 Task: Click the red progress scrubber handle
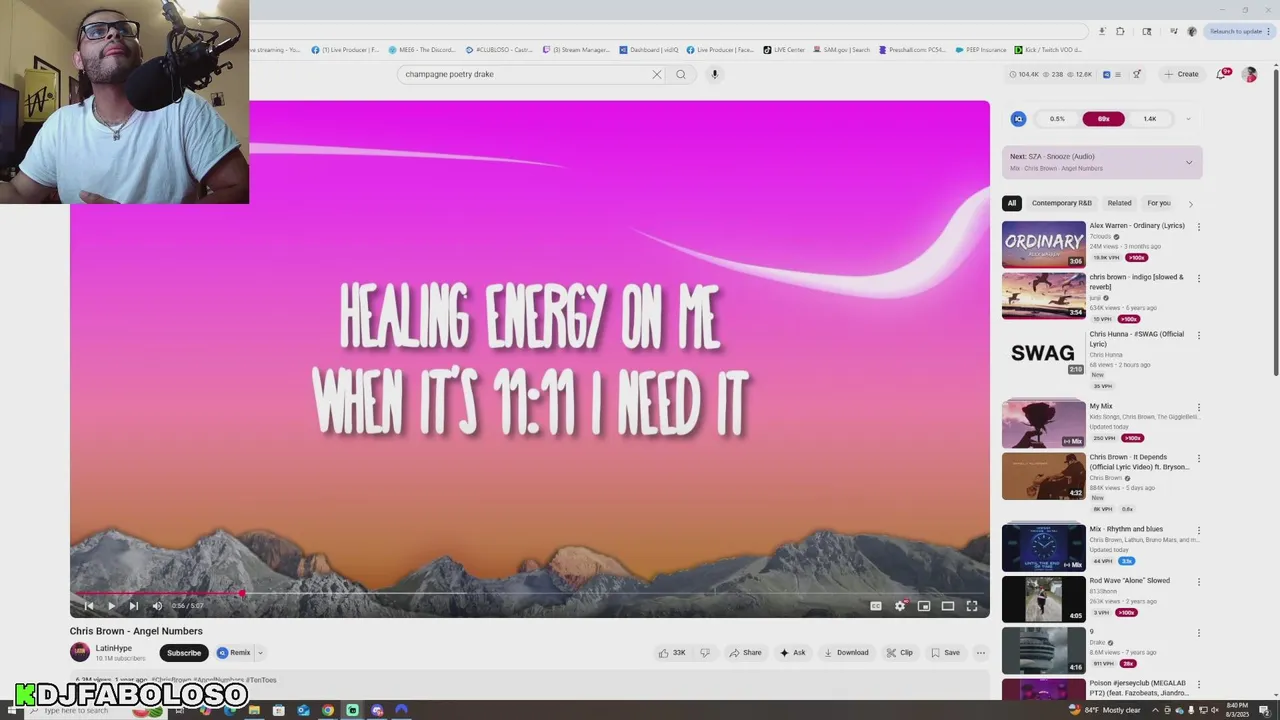[x=242, y=593]
